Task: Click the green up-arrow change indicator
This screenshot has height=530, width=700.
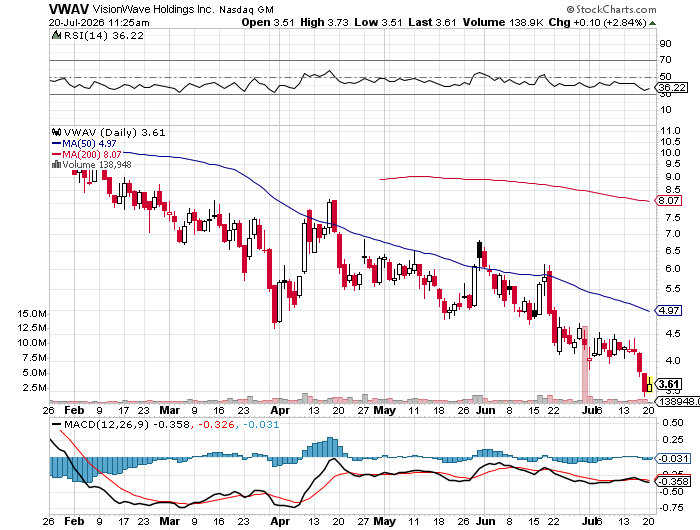Action: click(652, 23)
